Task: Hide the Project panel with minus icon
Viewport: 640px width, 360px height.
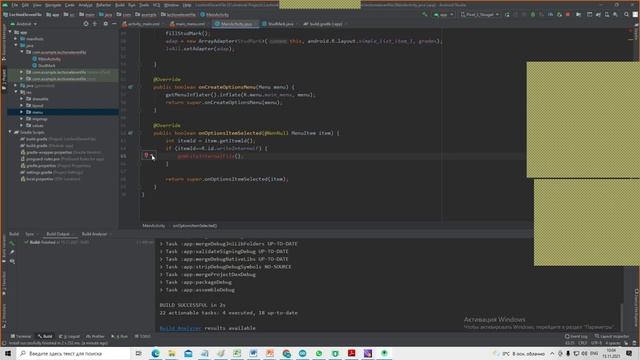Action: click(114, 24)
